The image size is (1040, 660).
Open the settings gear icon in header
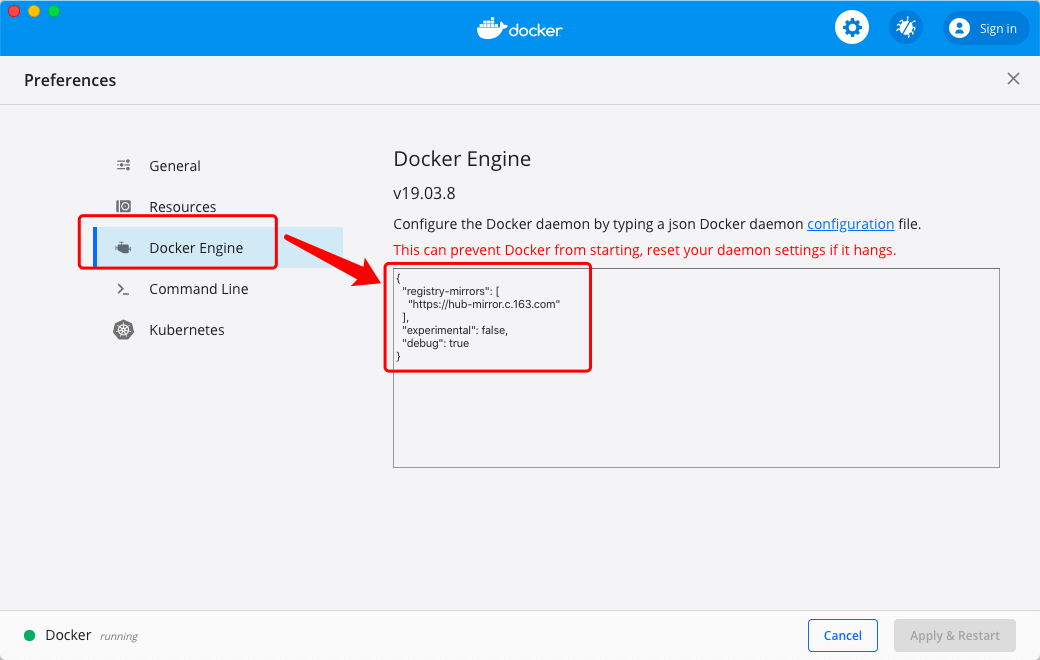[852, 28]
